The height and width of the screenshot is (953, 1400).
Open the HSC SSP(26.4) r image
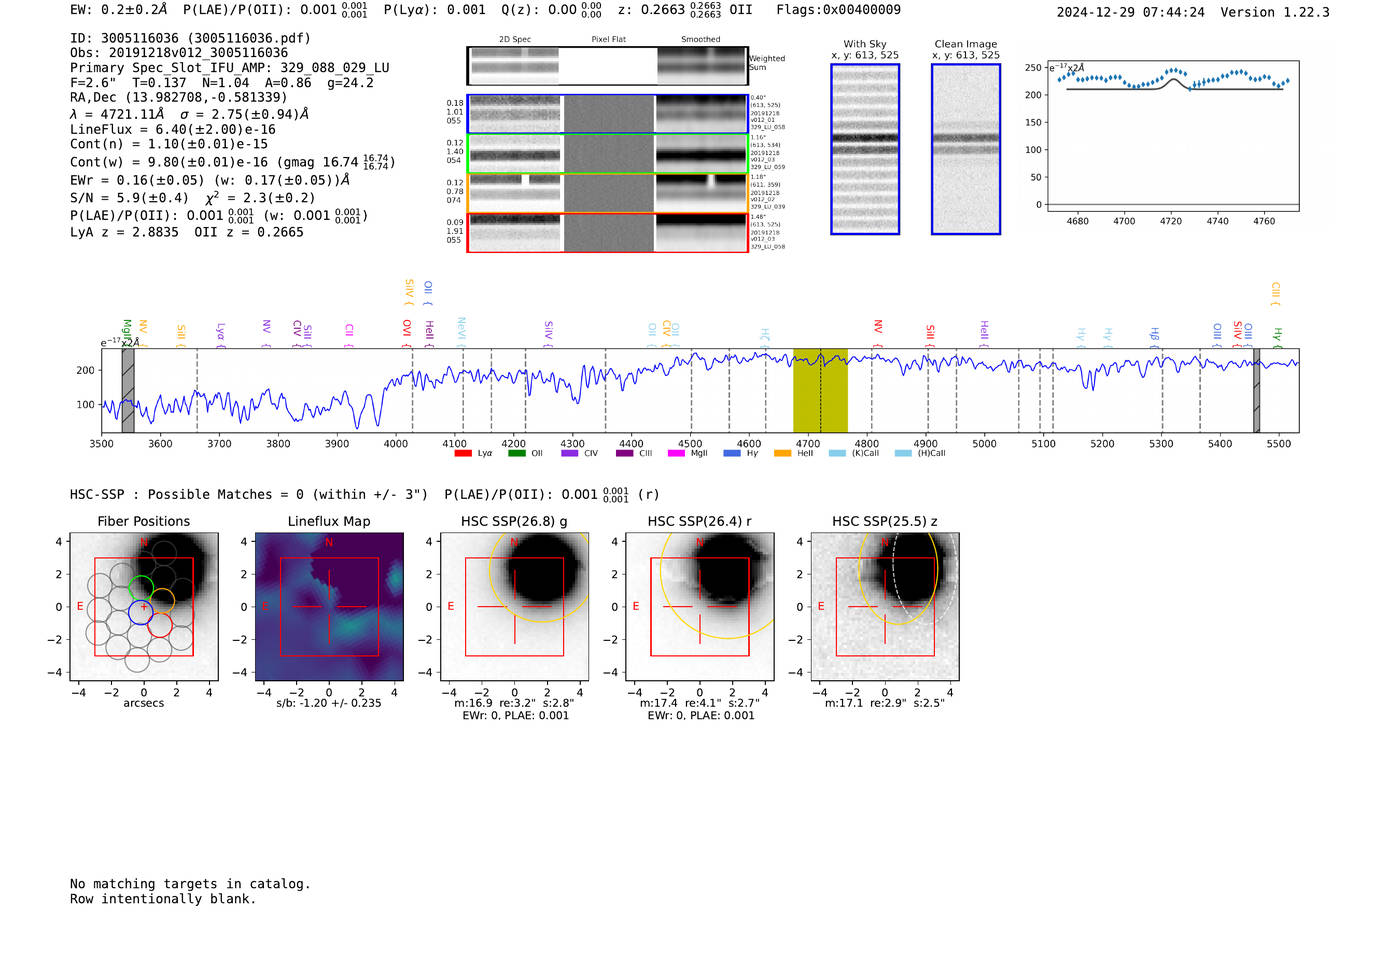[x=700, y=607]
